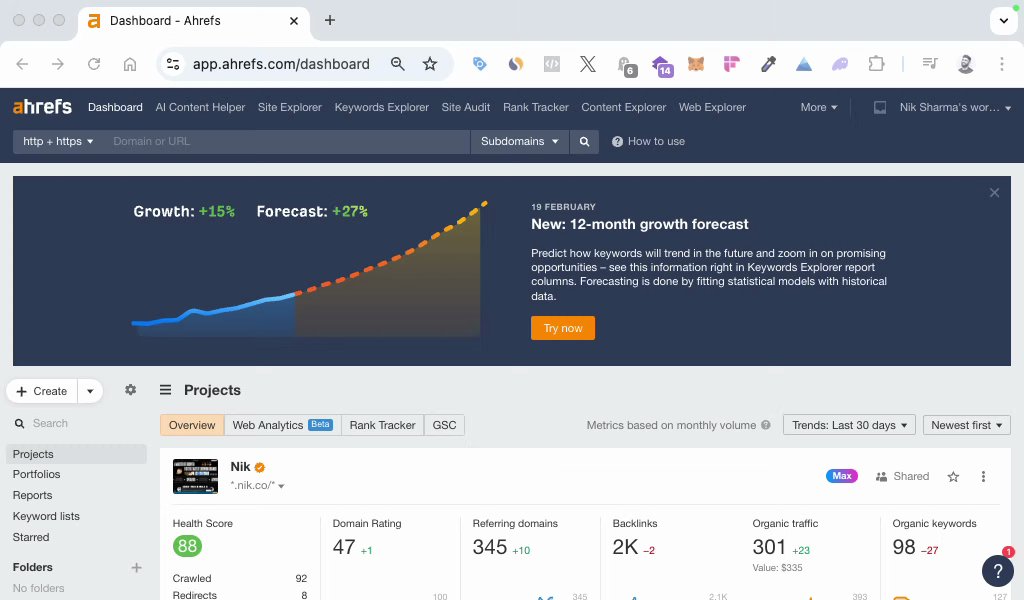Click the site info icon in the address bar
This screenshot has width=1024, height=600.
tap(173, 64)
